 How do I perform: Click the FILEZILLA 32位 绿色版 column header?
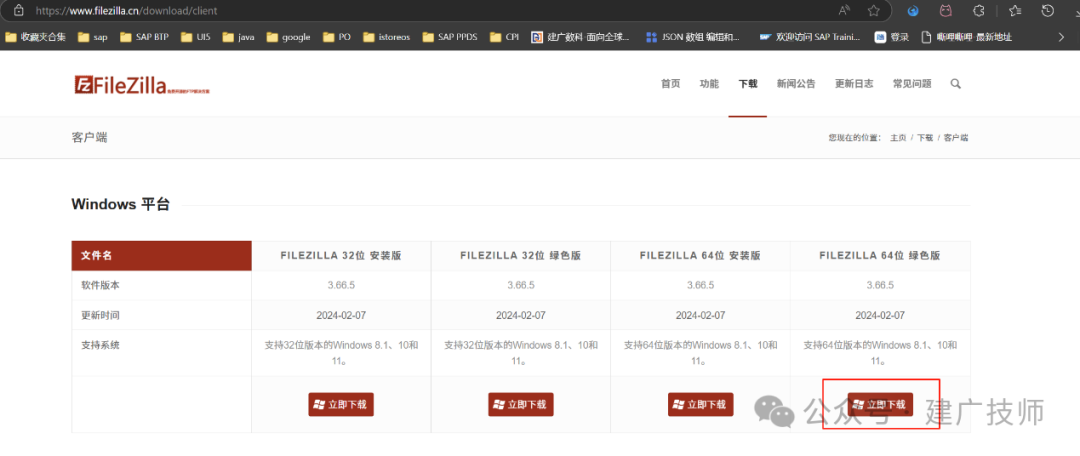[521, 256]
